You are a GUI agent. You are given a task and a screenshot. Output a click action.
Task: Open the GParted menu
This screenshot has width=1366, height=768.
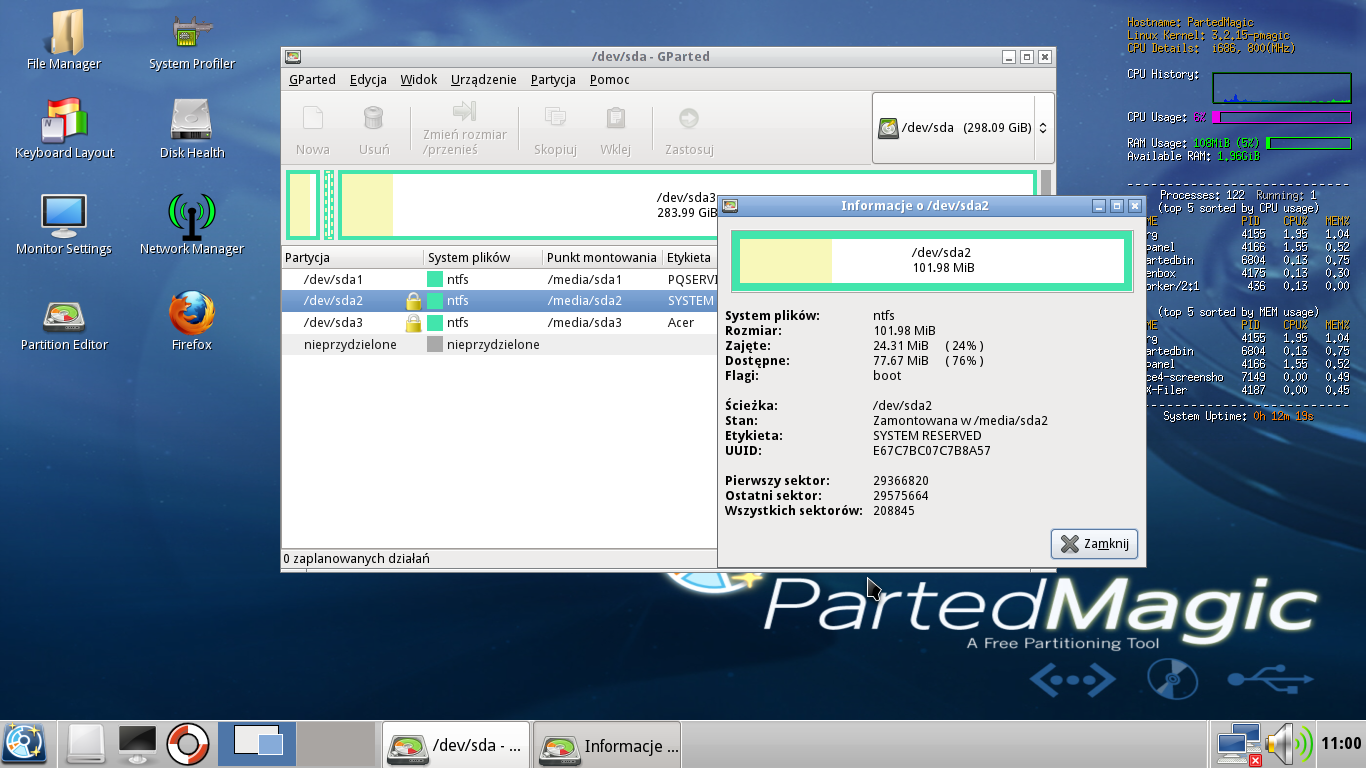[x=312, y=80]
